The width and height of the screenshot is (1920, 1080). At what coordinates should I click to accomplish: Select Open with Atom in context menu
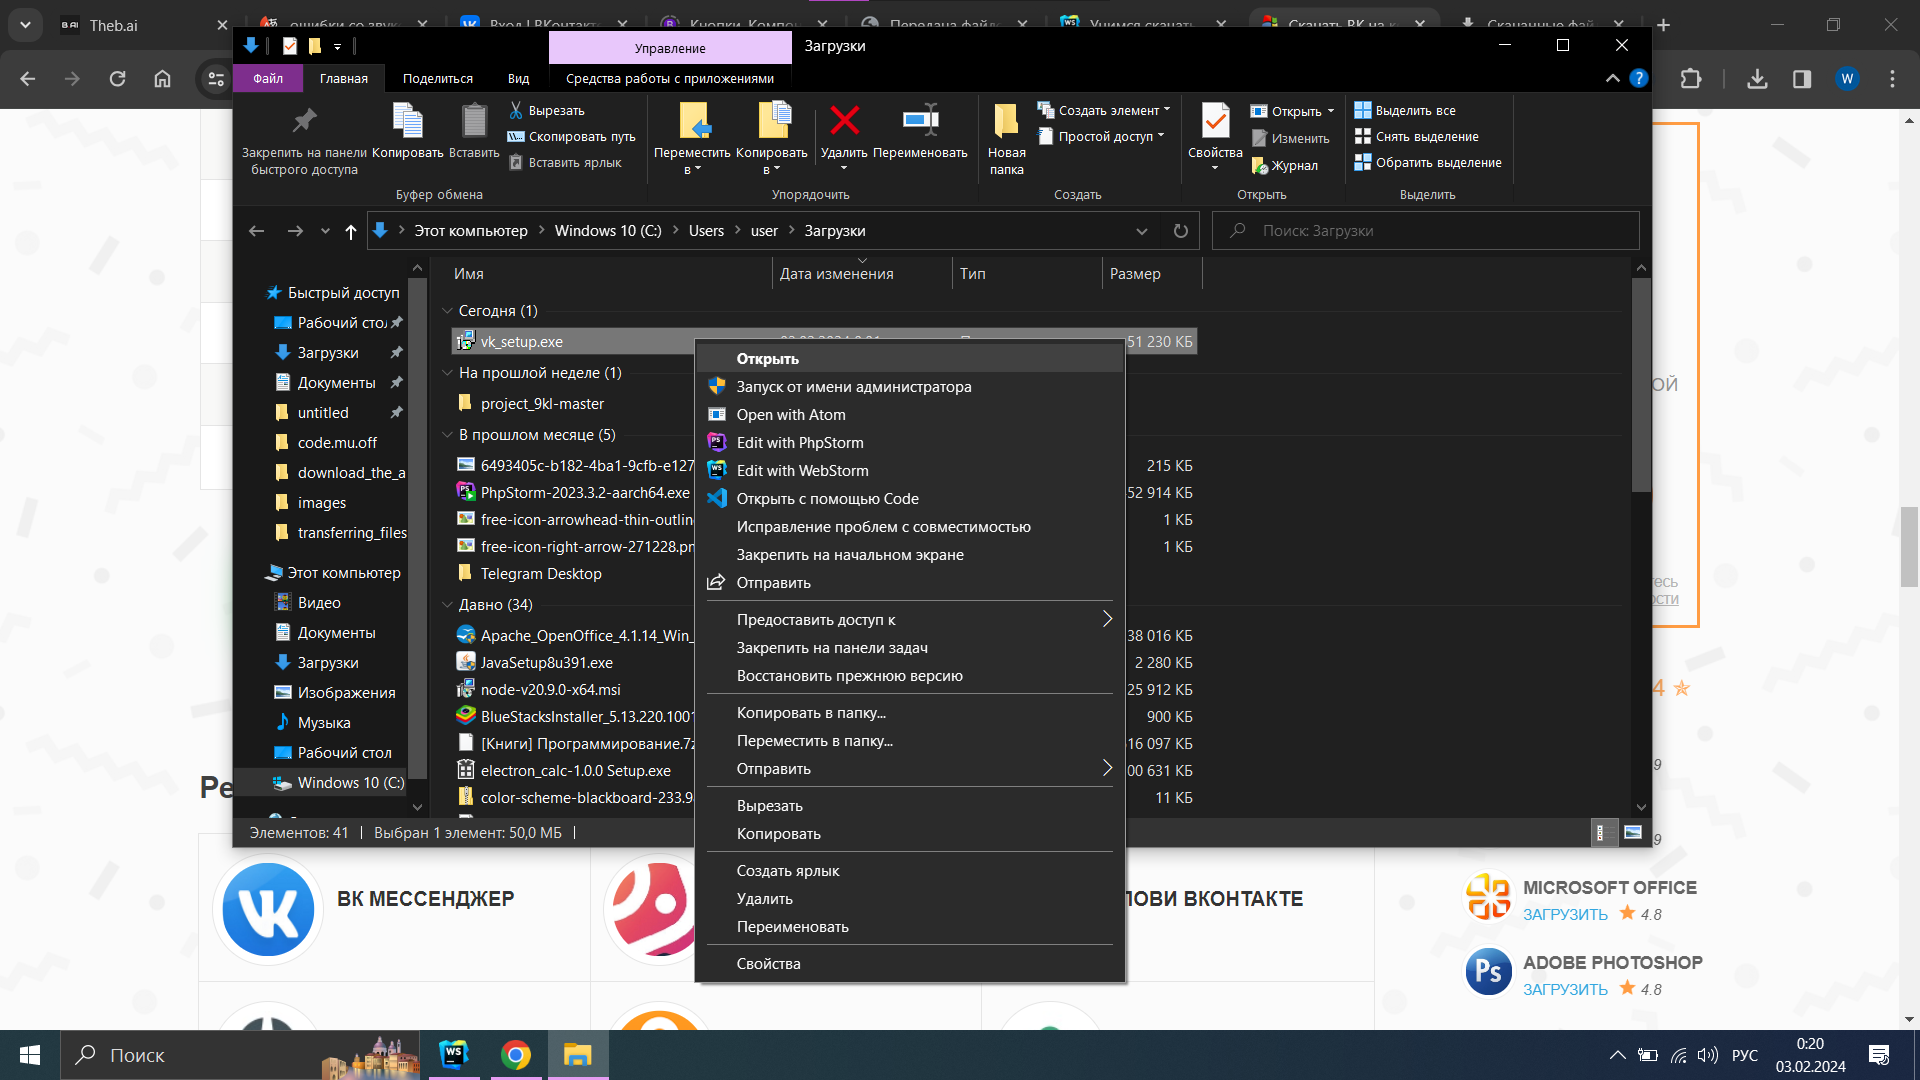(910, 415)
